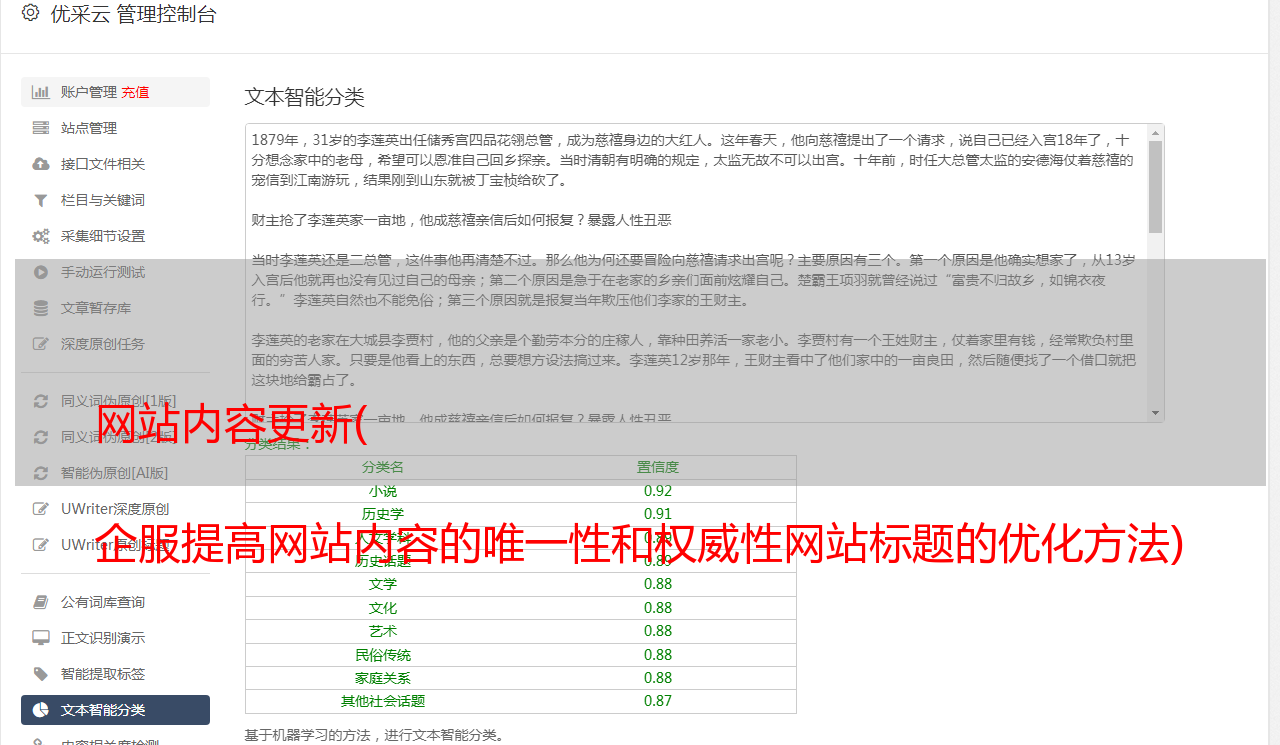The image size is (1280, 745).
Task: Click the monitor icon for 正文识别演示
Action: click(41, 638)
